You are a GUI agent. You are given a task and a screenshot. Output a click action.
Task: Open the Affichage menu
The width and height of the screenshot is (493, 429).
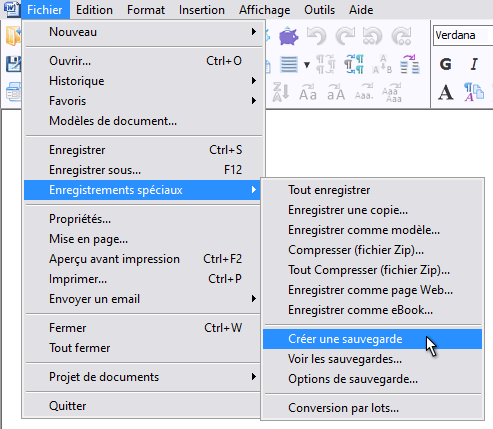click(264, 10)
